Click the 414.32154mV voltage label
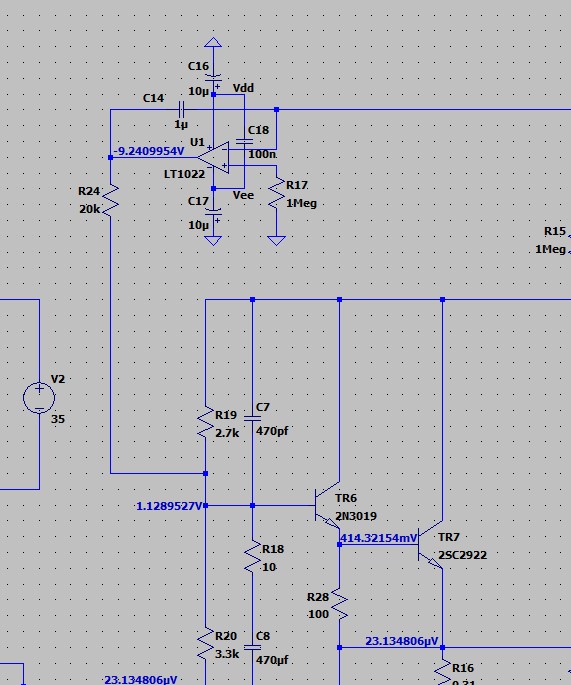Screen dimensions: 571x685 point(378,538)
